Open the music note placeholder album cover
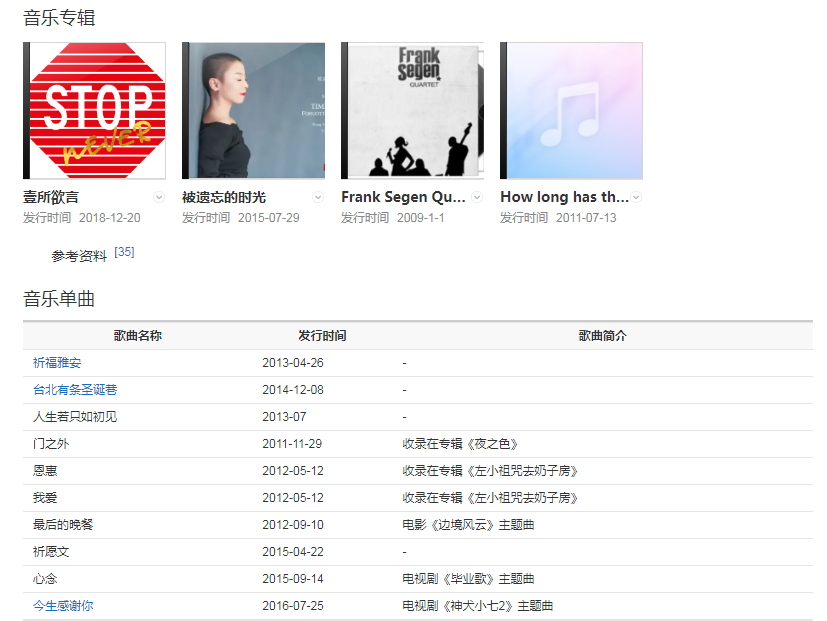 click(571, 111)
